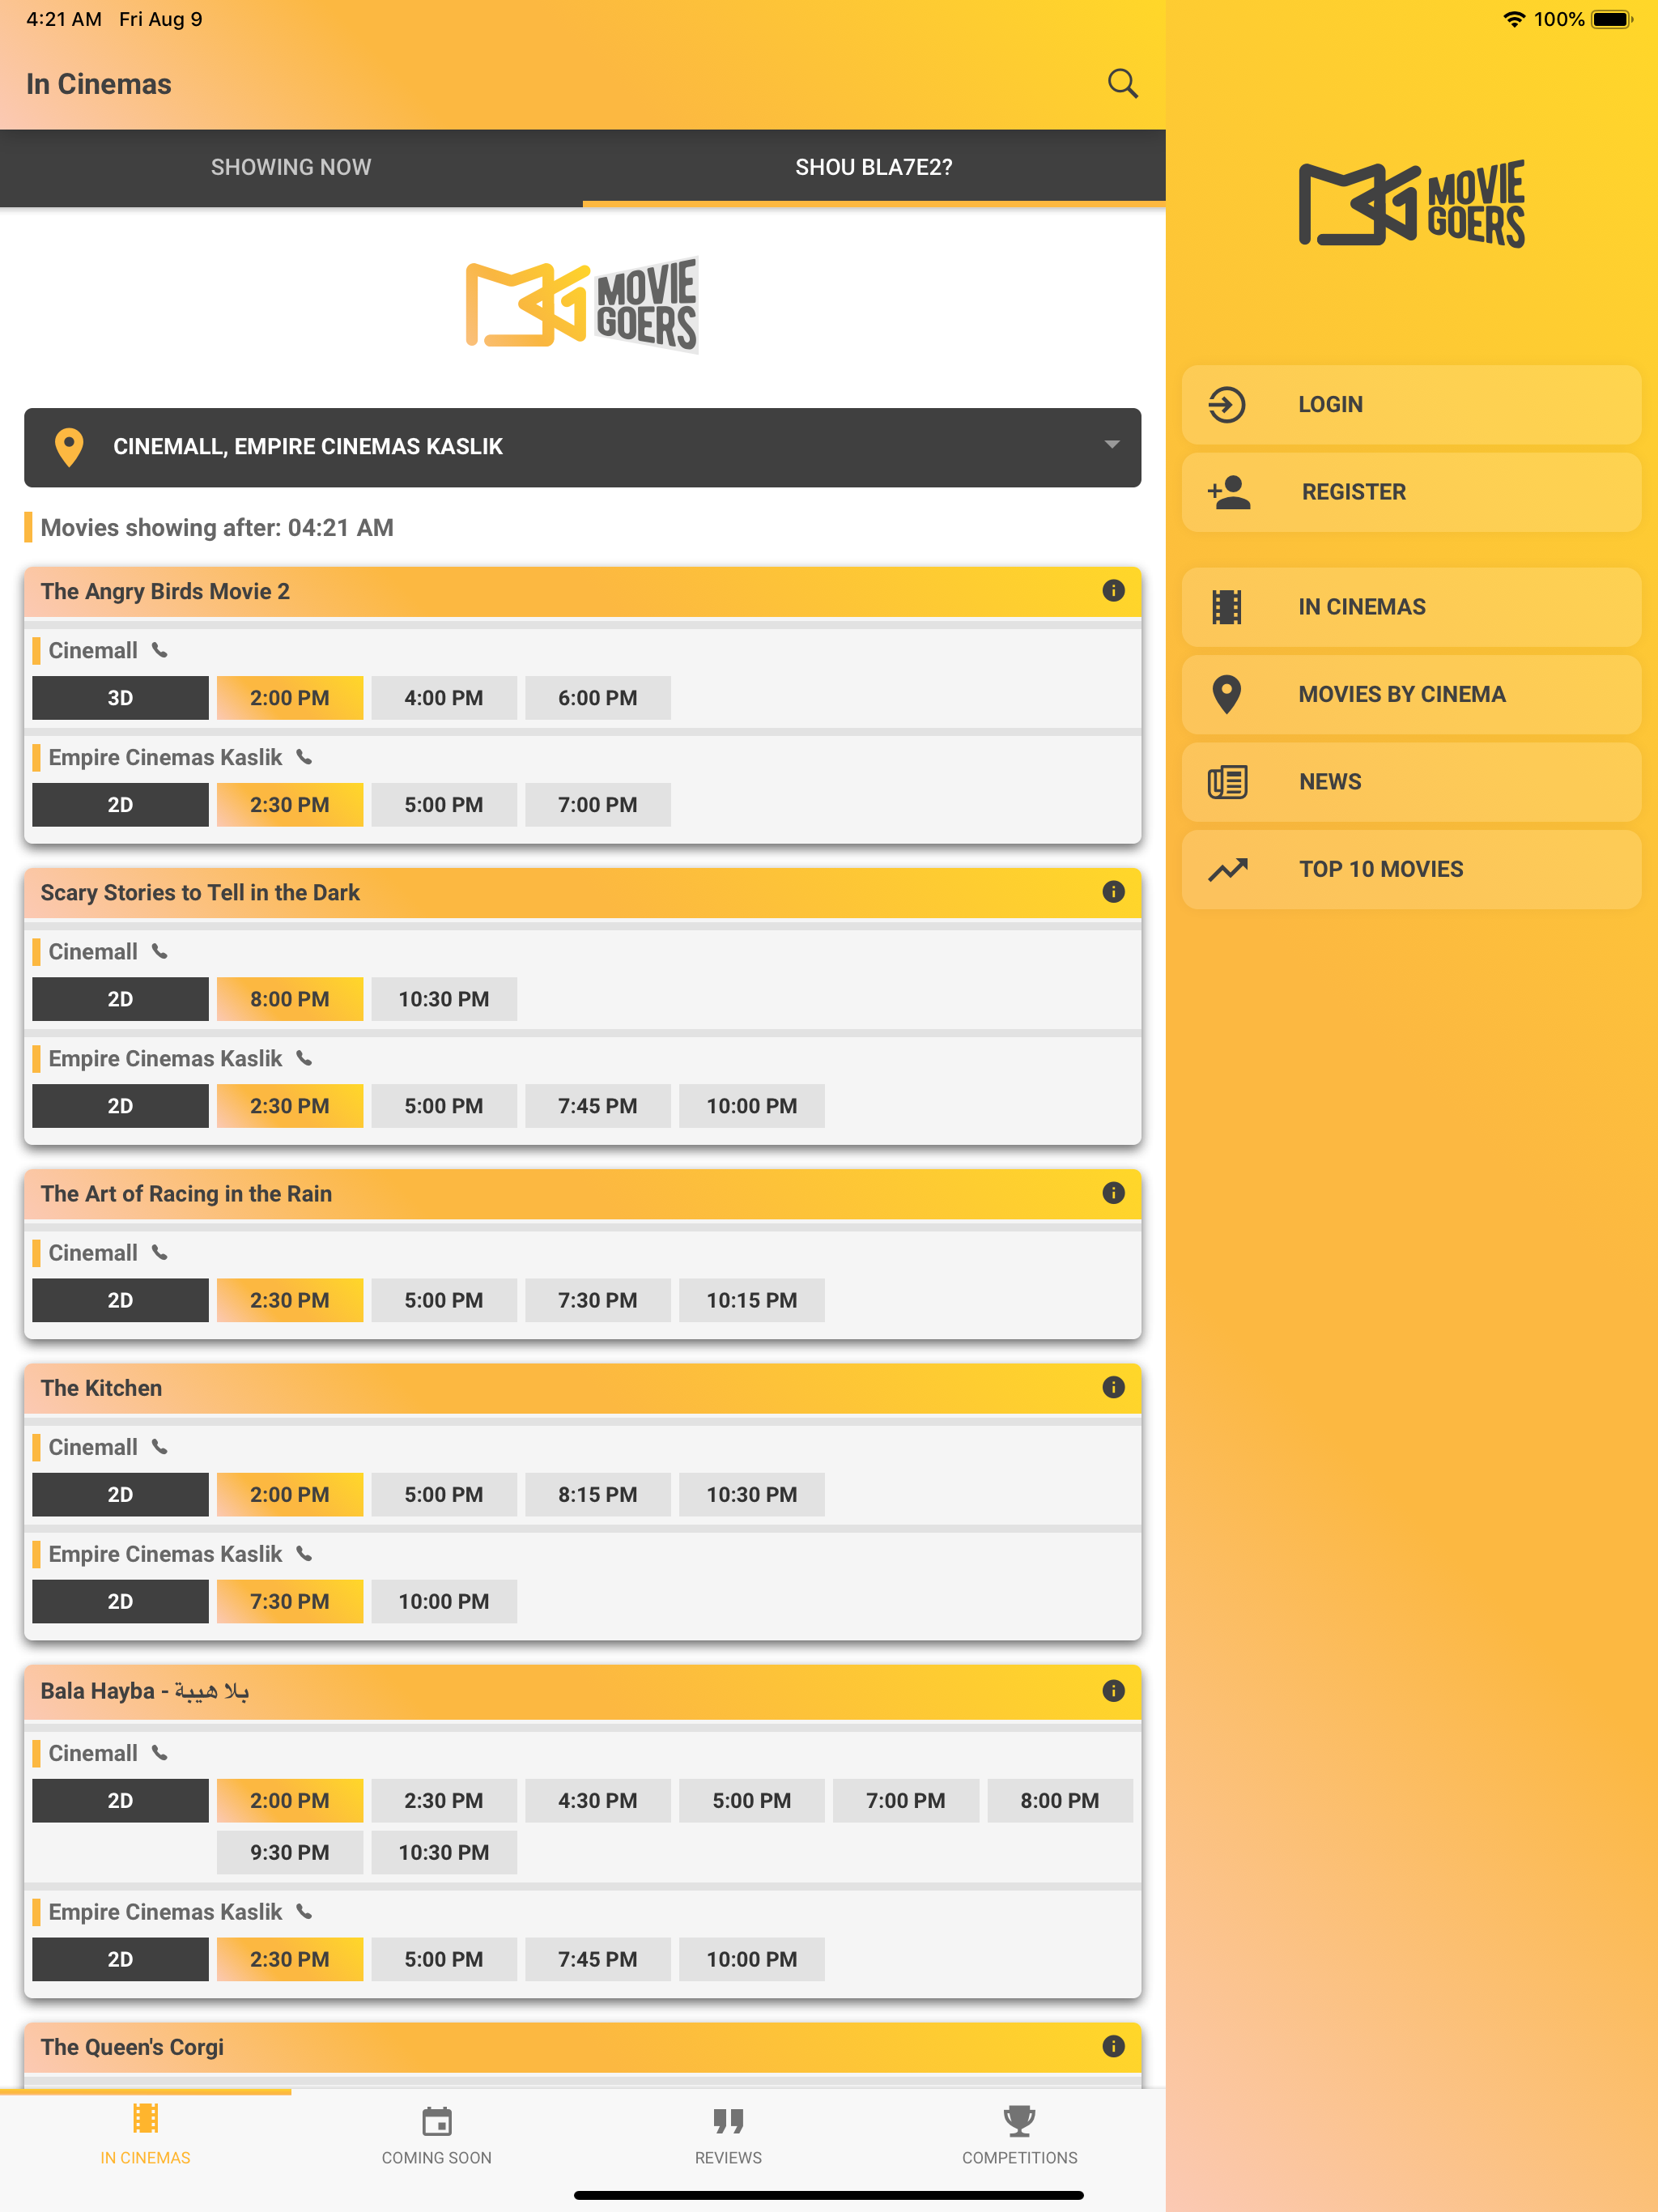Open the Competitions bottom tab
The height and width of the screenshot is (2212, 1658).
(x=1019, y=2135)
